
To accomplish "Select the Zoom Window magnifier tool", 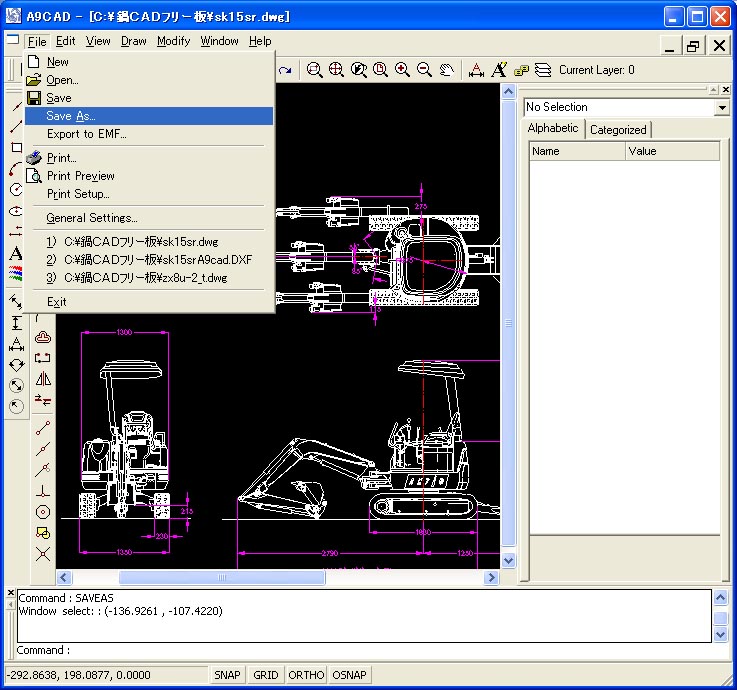I will tap(314, 70).
